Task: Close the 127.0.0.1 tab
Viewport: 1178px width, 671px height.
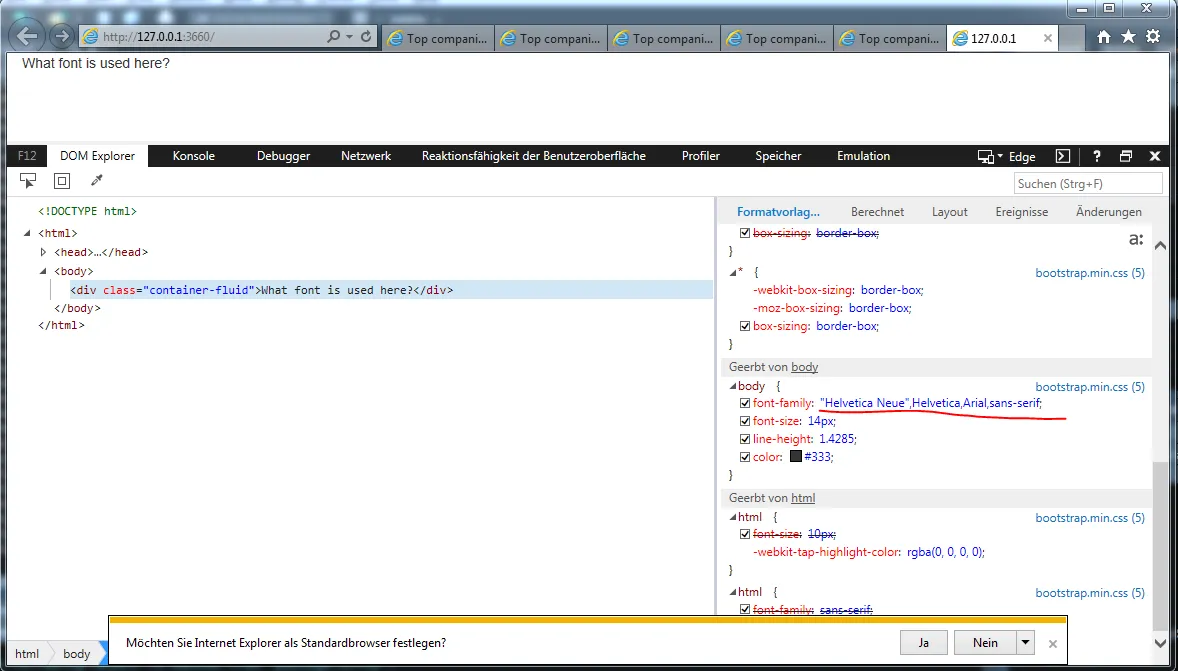Action: [1048, 38]
